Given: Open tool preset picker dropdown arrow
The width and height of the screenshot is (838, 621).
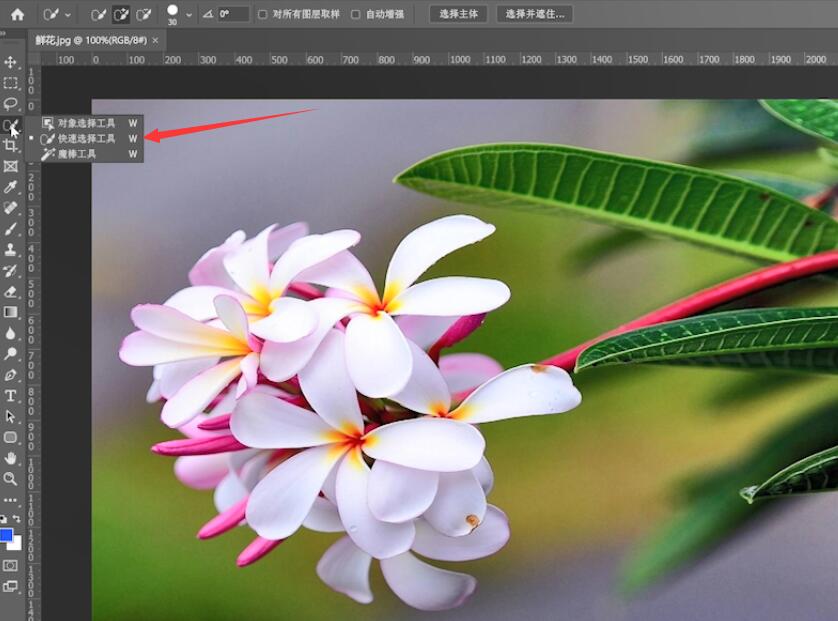Looking at the screenshot, I should [68, 15].
